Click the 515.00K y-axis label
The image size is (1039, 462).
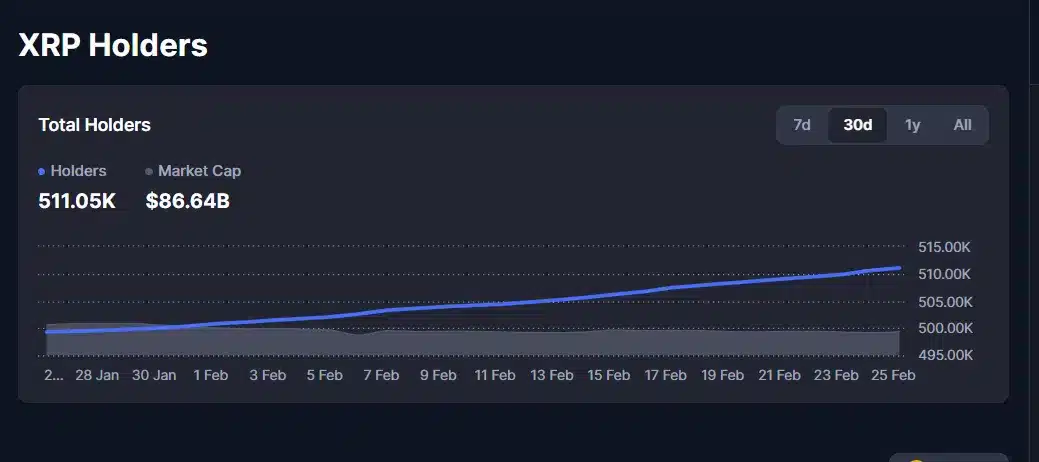click(x=944, y=247)
